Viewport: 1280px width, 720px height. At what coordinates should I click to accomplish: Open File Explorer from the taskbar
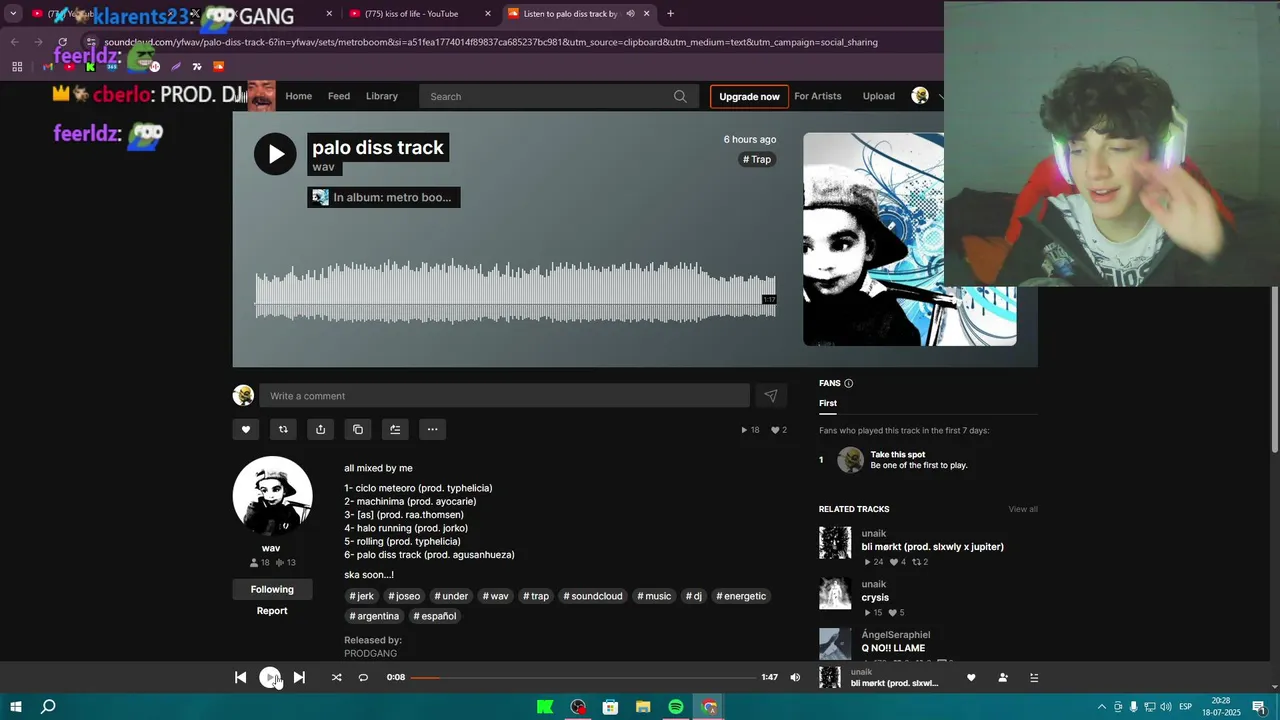point(643,707)
